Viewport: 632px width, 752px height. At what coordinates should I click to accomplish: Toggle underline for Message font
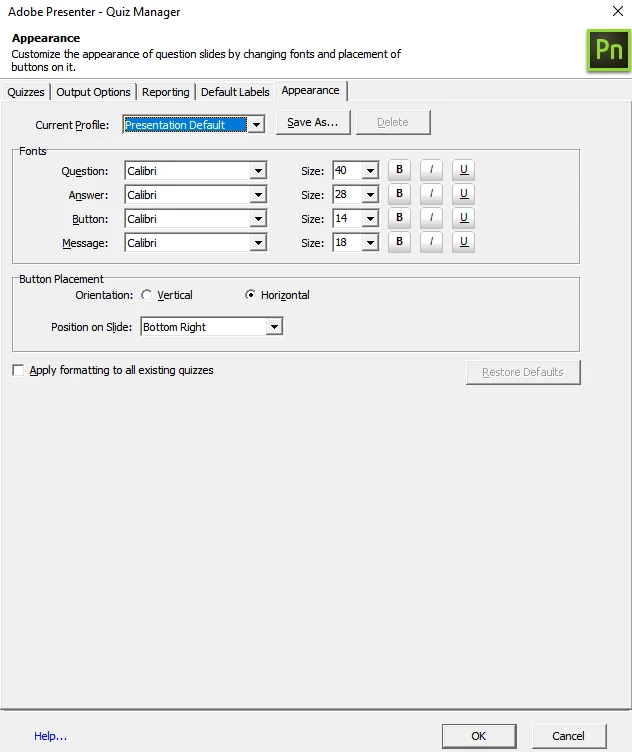click(x=463, y=242)
